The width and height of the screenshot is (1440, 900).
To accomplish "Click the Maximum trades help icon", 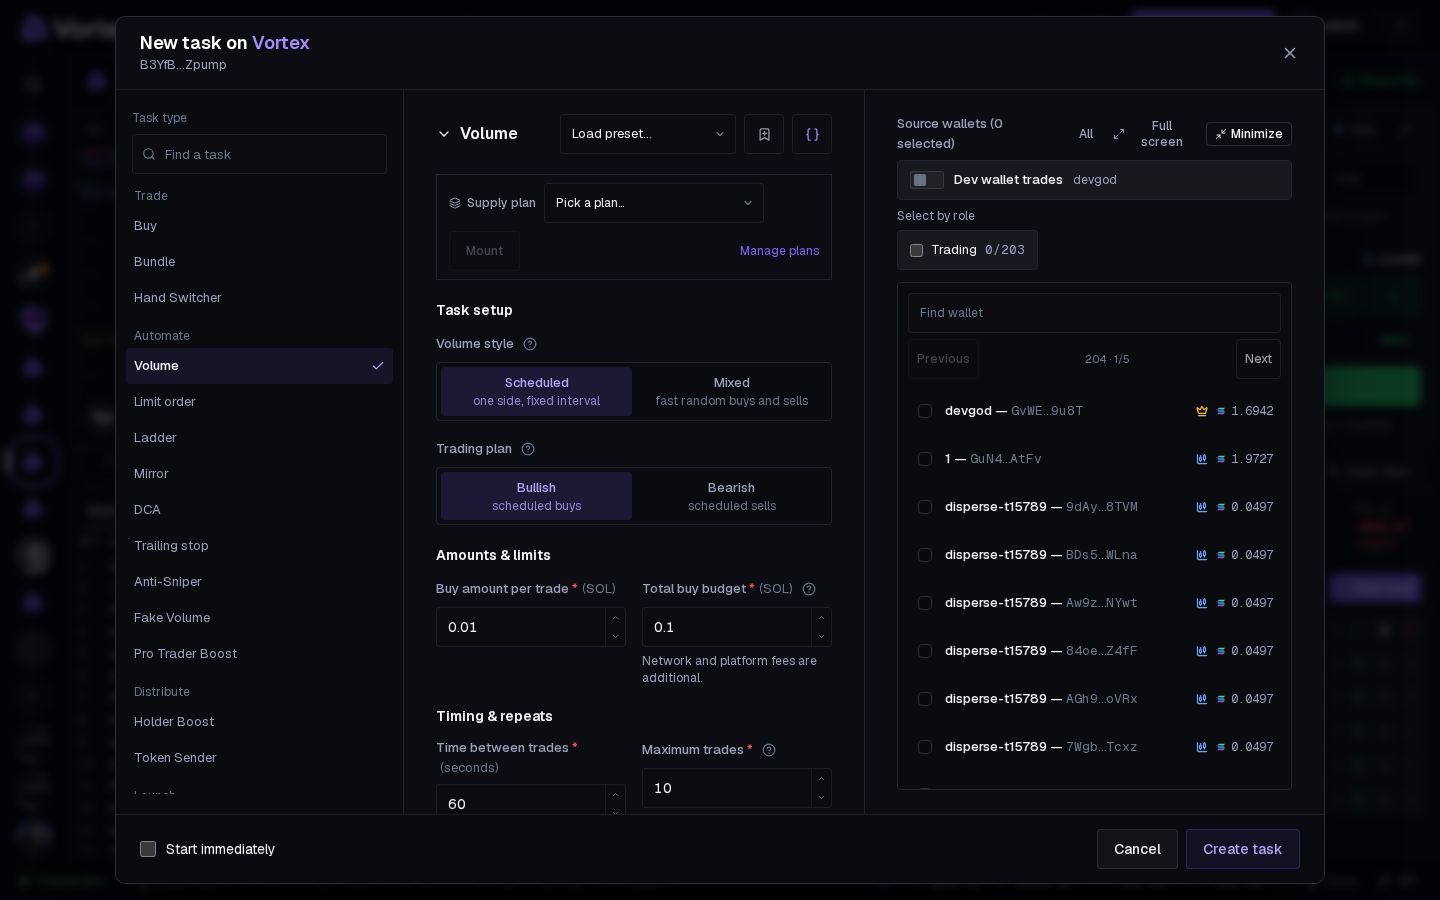I will click(x=769, y=750).
